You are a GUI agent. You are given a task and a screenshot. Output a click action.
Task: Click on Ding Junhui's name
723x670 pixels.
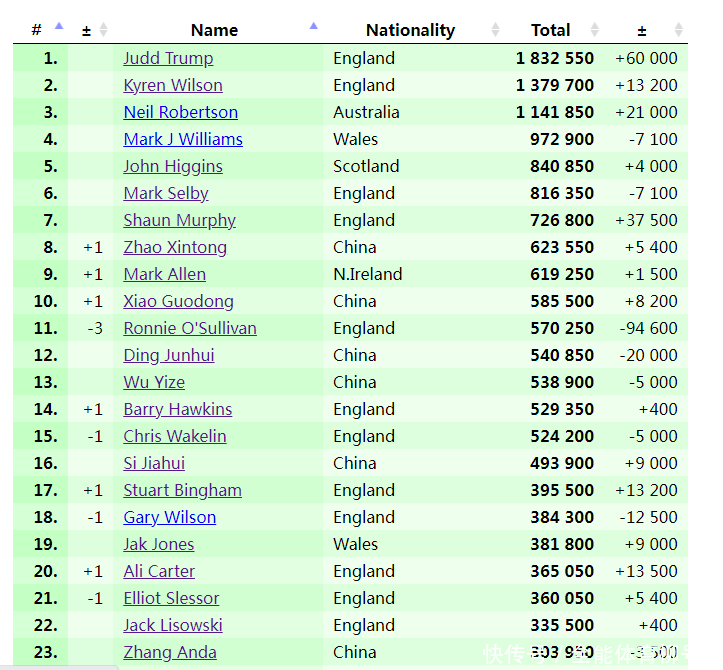(x=169, y=355)
